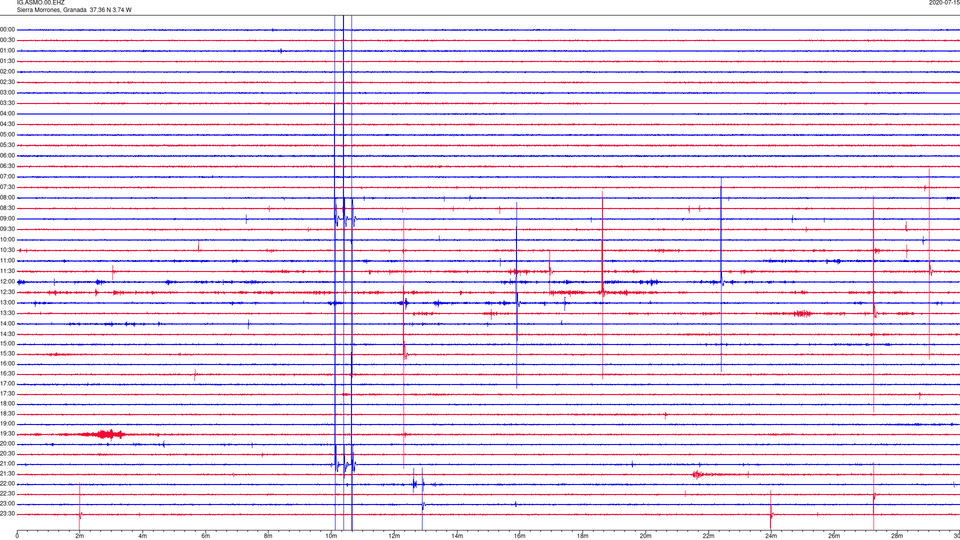960x540 pixels.
Task: Pick the 10:30 time label
Action: pyautogui.click(x=8, y=250)
